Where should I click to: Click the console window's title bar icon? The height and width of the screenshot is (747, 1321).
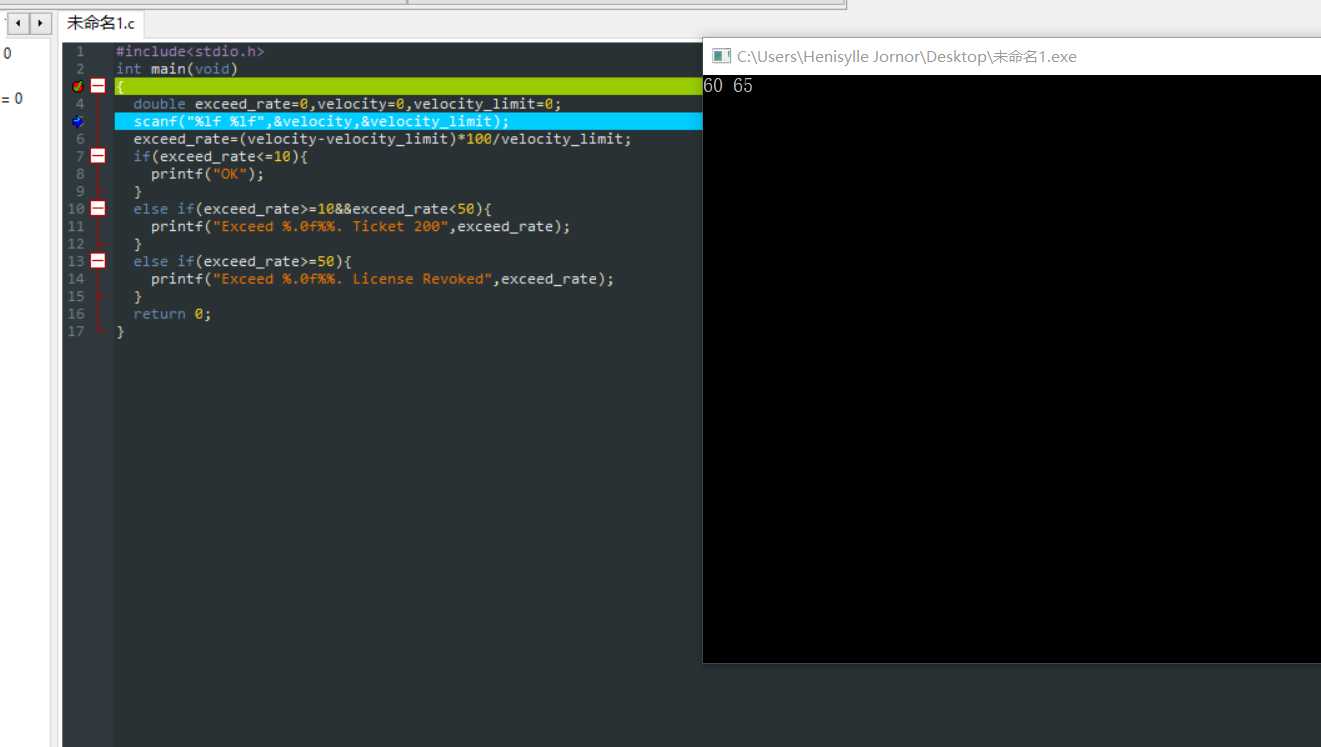pyautogui.click(x=721, y=56)
